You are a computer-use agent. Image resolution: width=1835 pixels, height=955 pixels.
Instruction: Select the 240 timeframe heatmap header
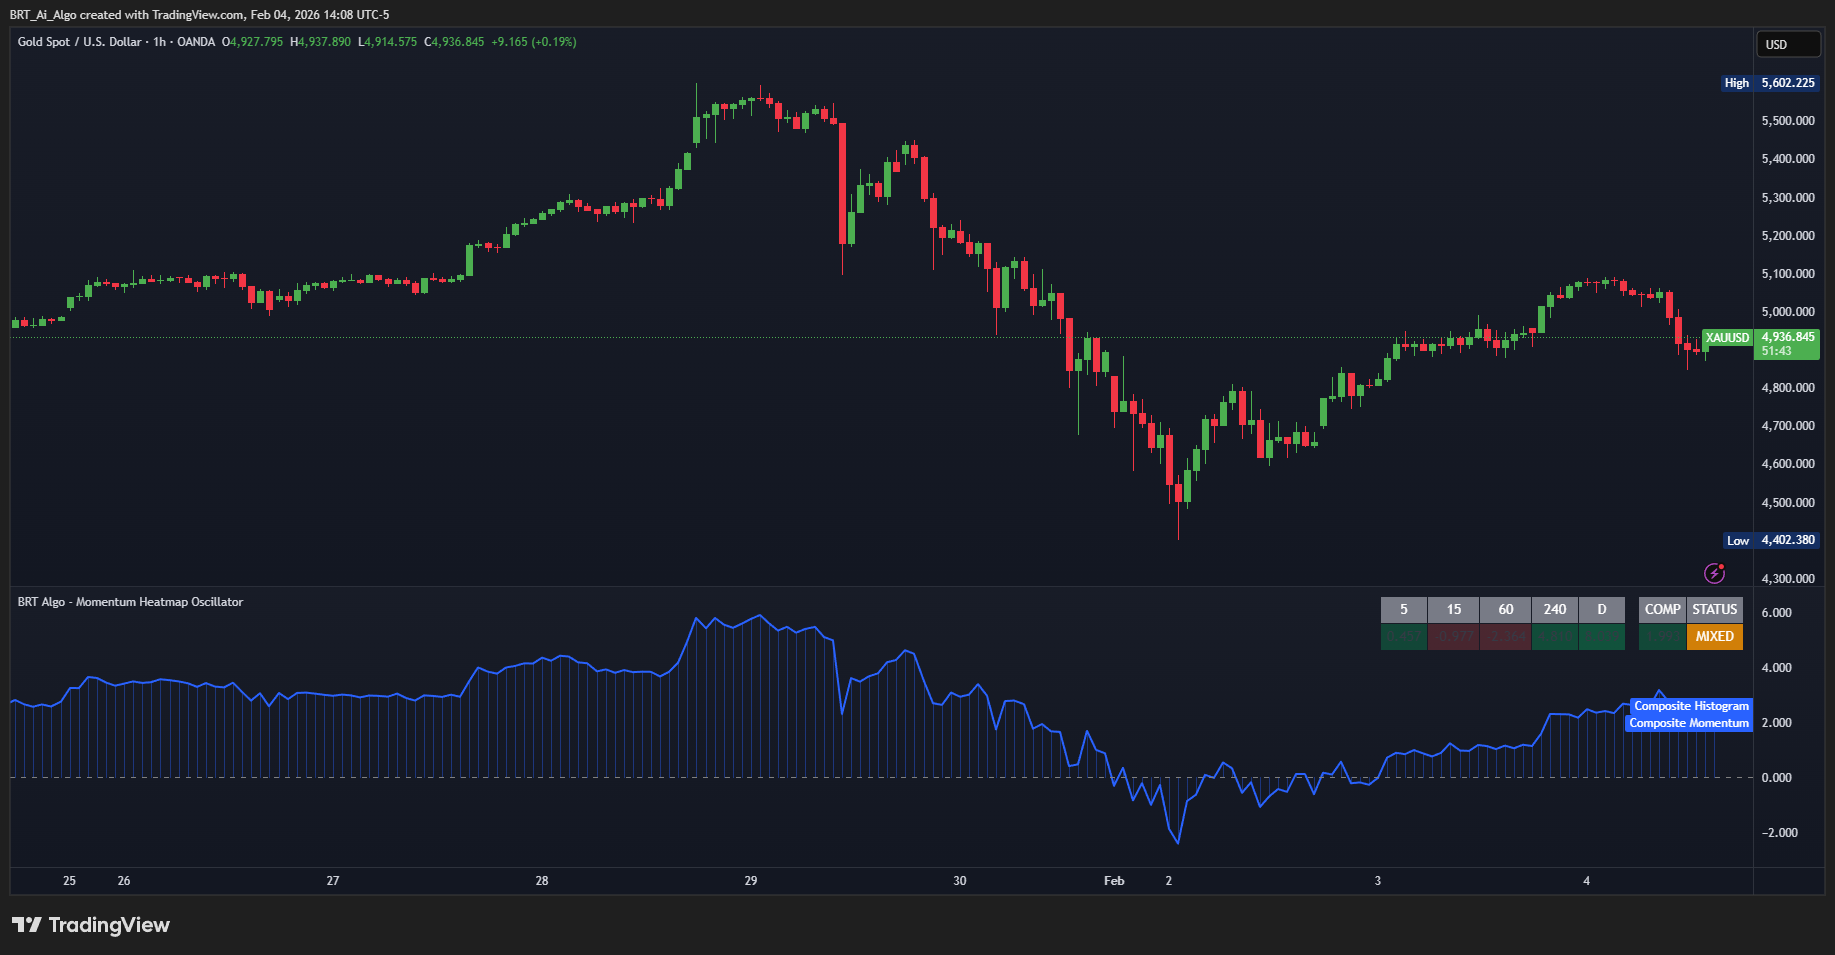pyautogui.click(x=1554, y=610)
